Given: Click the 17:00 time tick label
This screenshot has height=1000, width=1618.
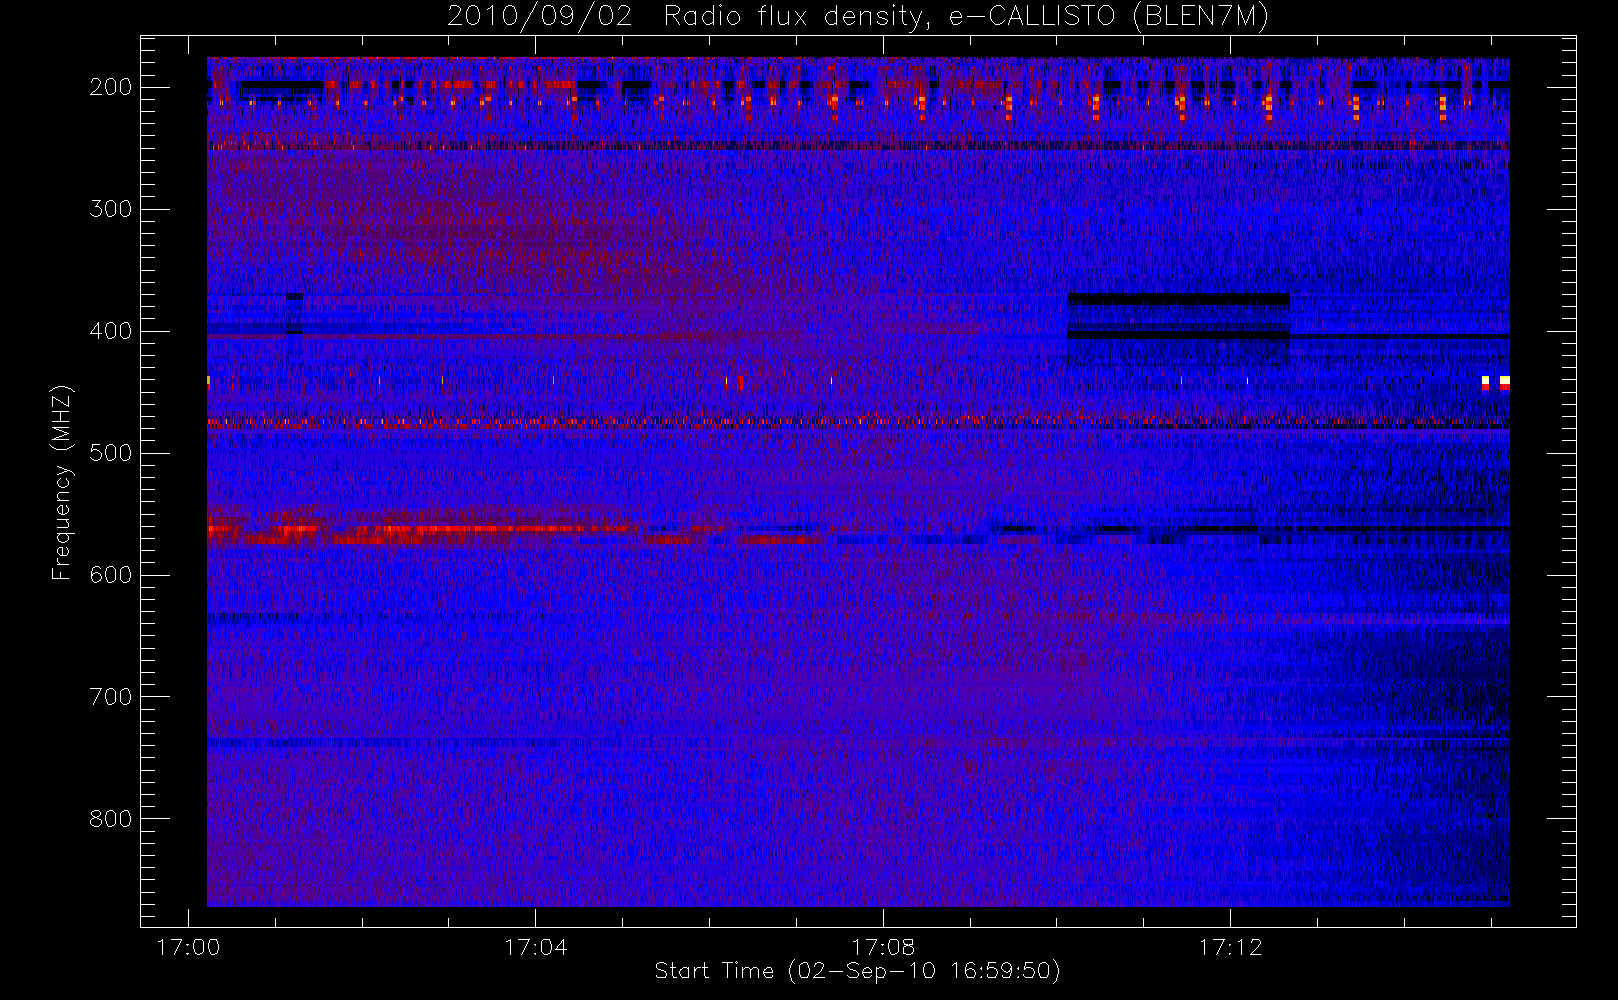Looking at the screenshot, I should pos(188,947).
